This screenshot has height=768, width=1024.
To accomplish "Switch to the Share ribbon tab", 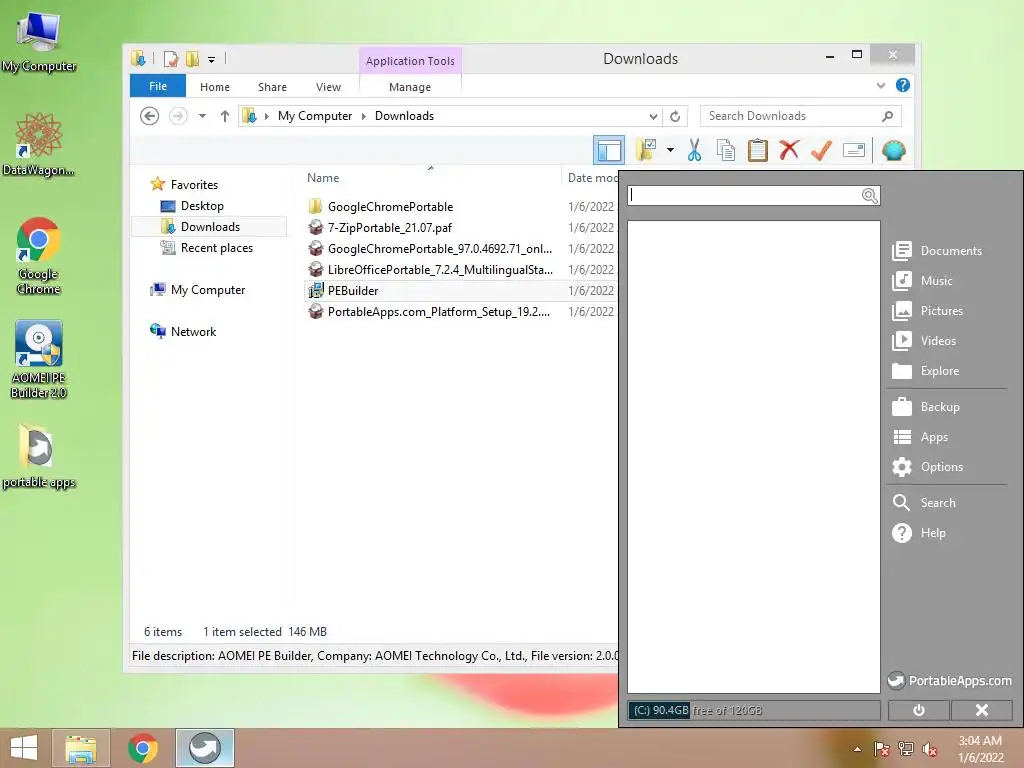I will point(272,87).
